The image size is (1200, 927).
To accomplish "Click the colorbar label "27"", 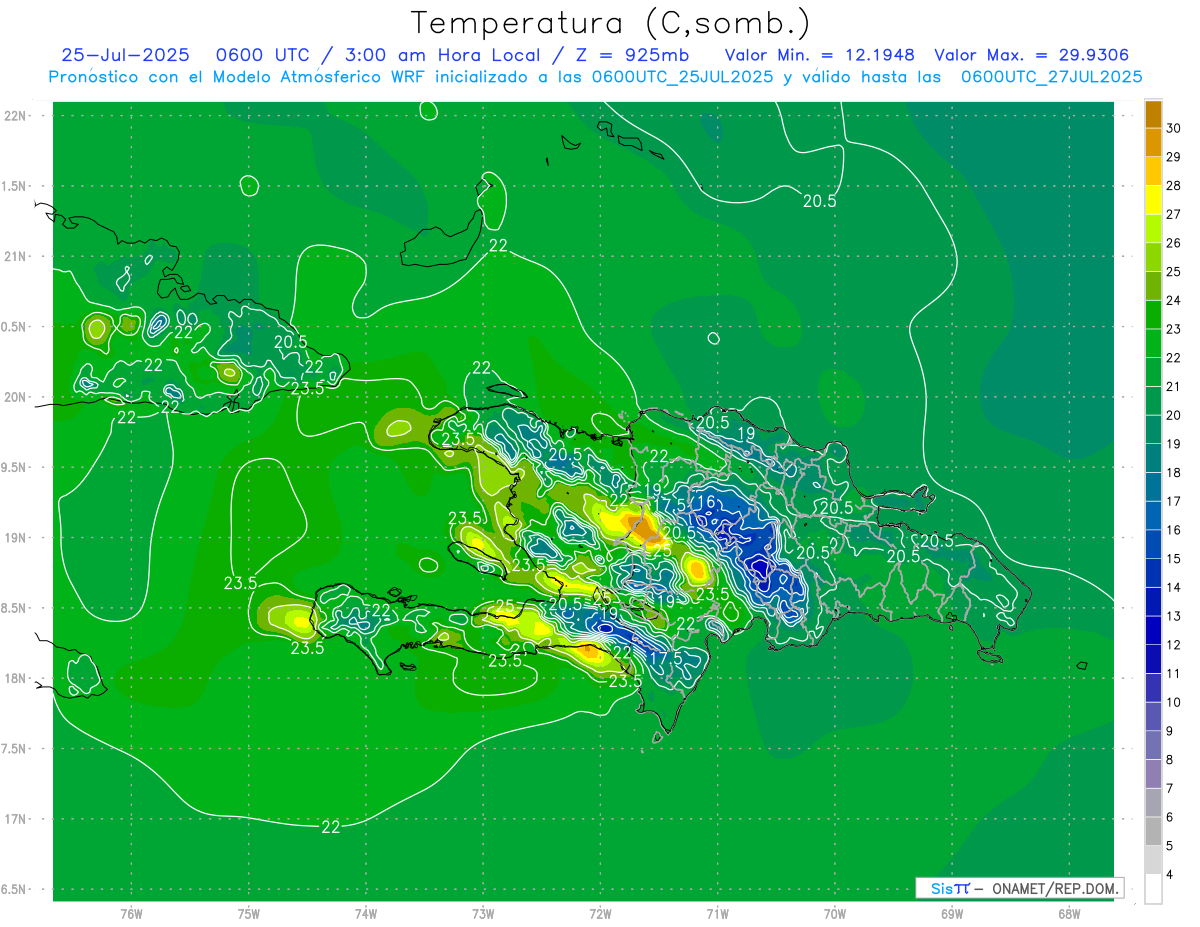I will click(x=1175, y=215).
